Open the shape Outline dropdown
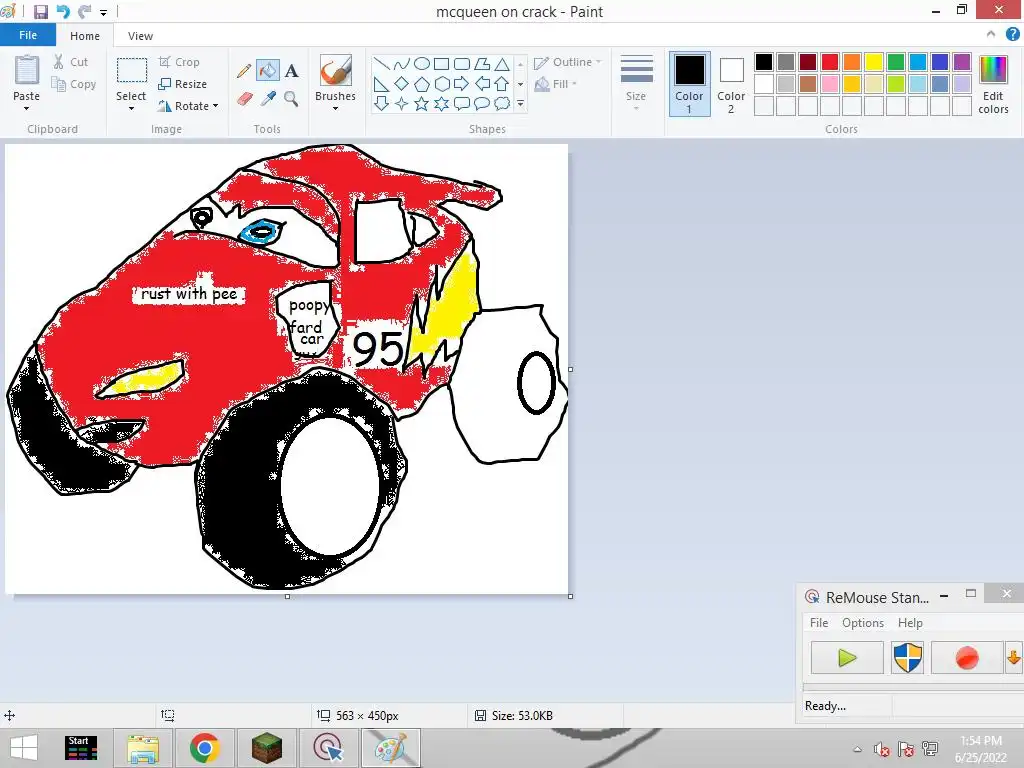 click(568, 62)
